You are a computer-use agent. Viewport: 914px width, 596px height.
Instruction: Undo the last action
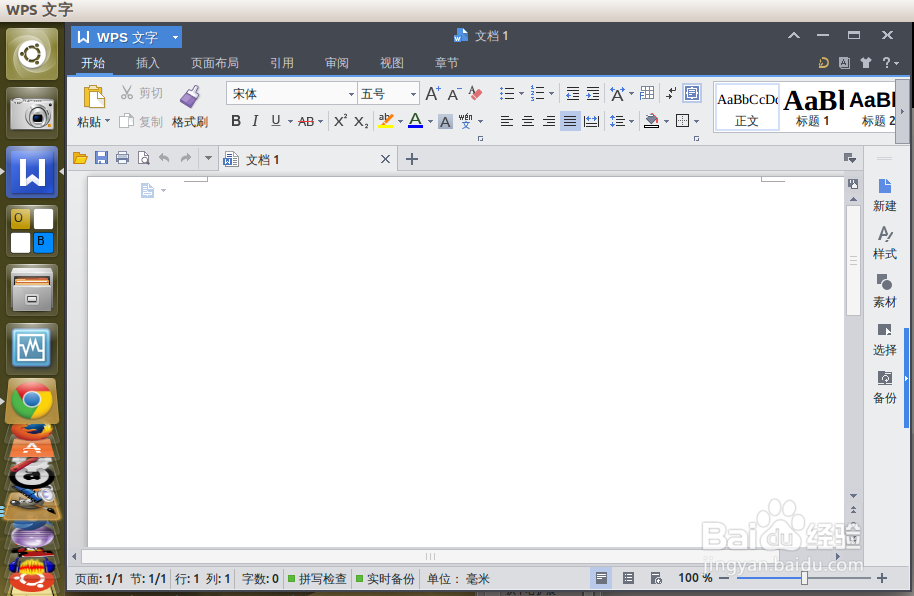coord(164,158)
